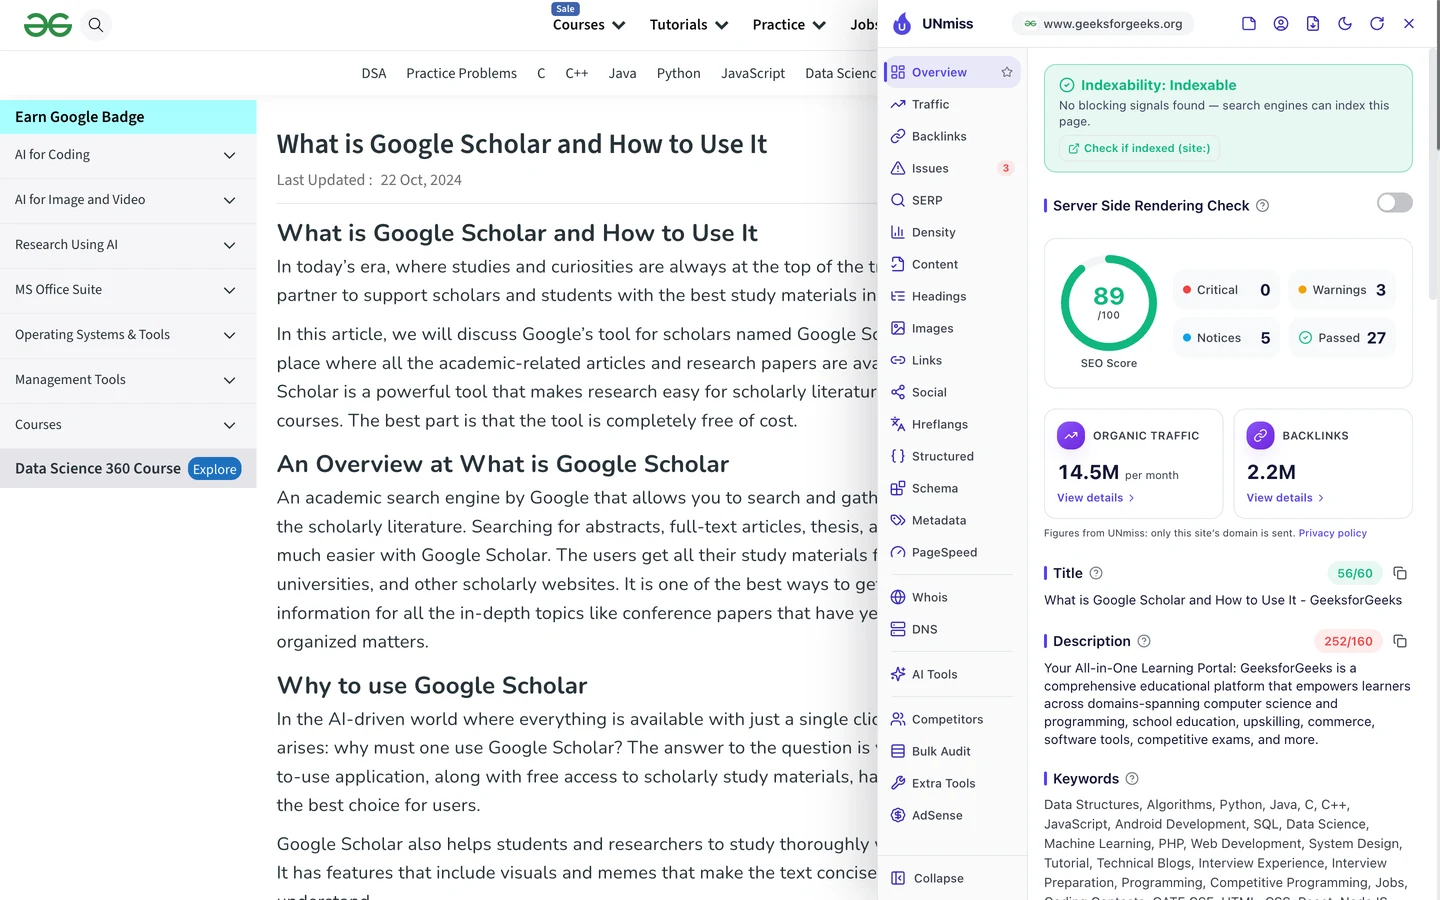Image resolution: width=1440 pixels, height=900 pixels.
Task: Click the Server Side Rendering Check help icon
Action: pos(1263,206)
